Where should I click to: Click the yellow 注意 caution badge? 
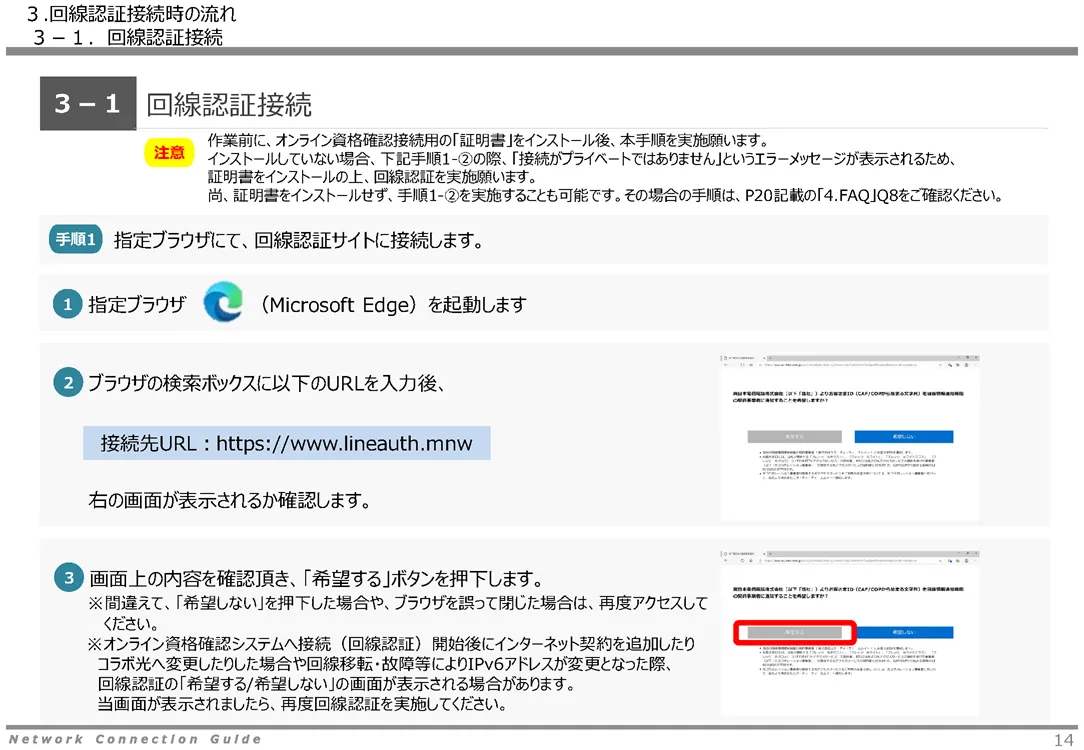pyautogui.click(x=169, y=153)
